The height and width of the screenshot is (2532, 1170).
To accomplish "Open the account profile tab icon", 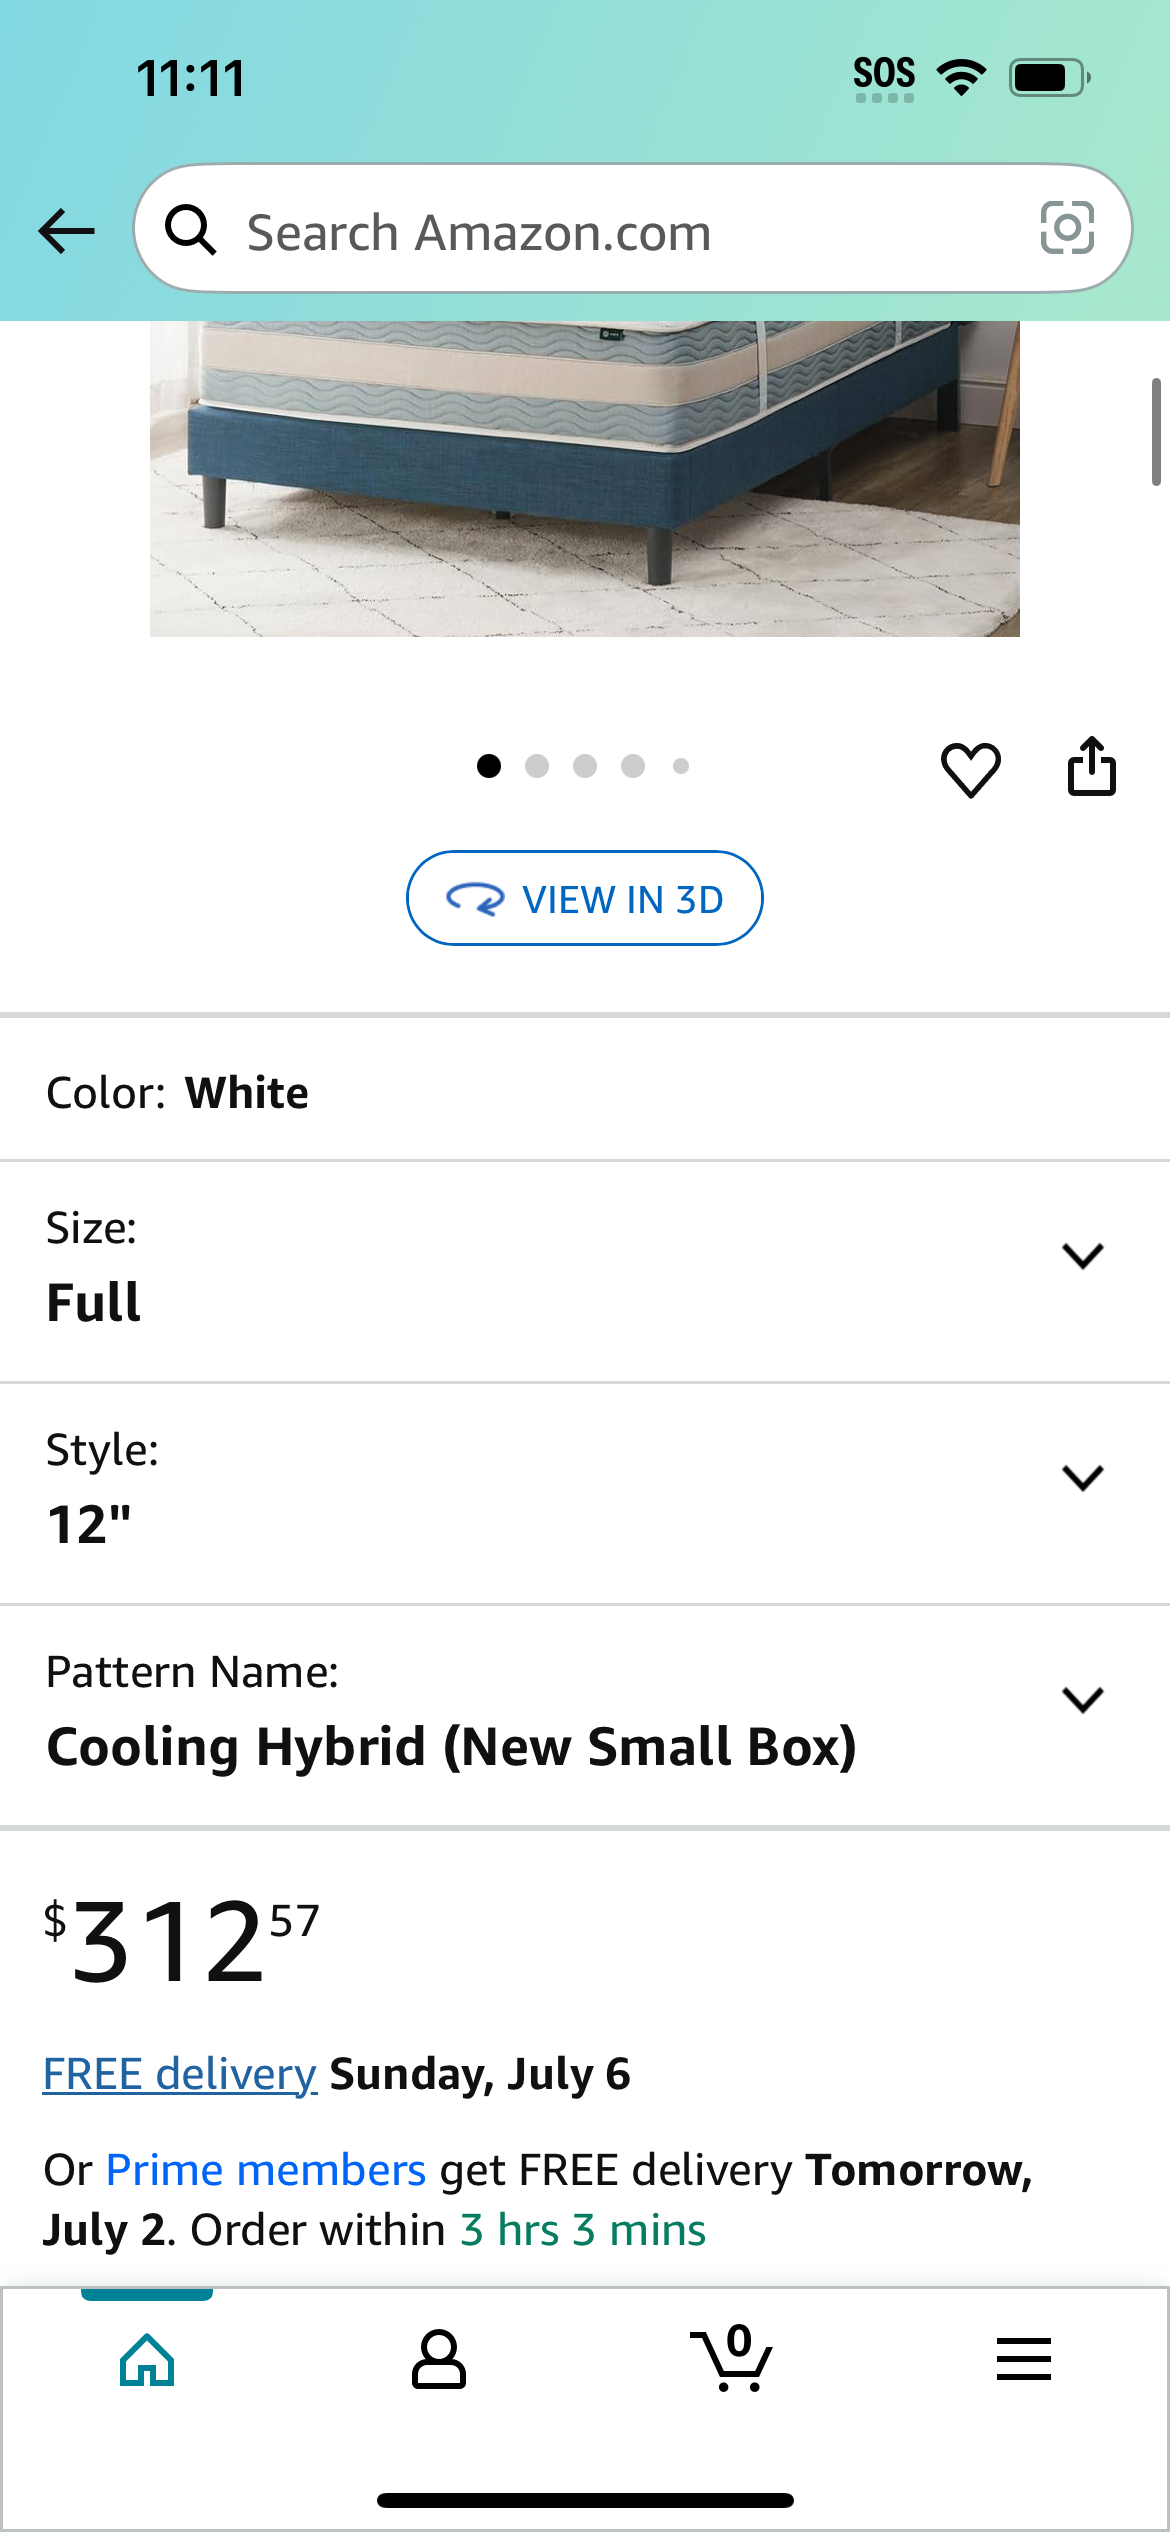I will [x=439, y=2359].
